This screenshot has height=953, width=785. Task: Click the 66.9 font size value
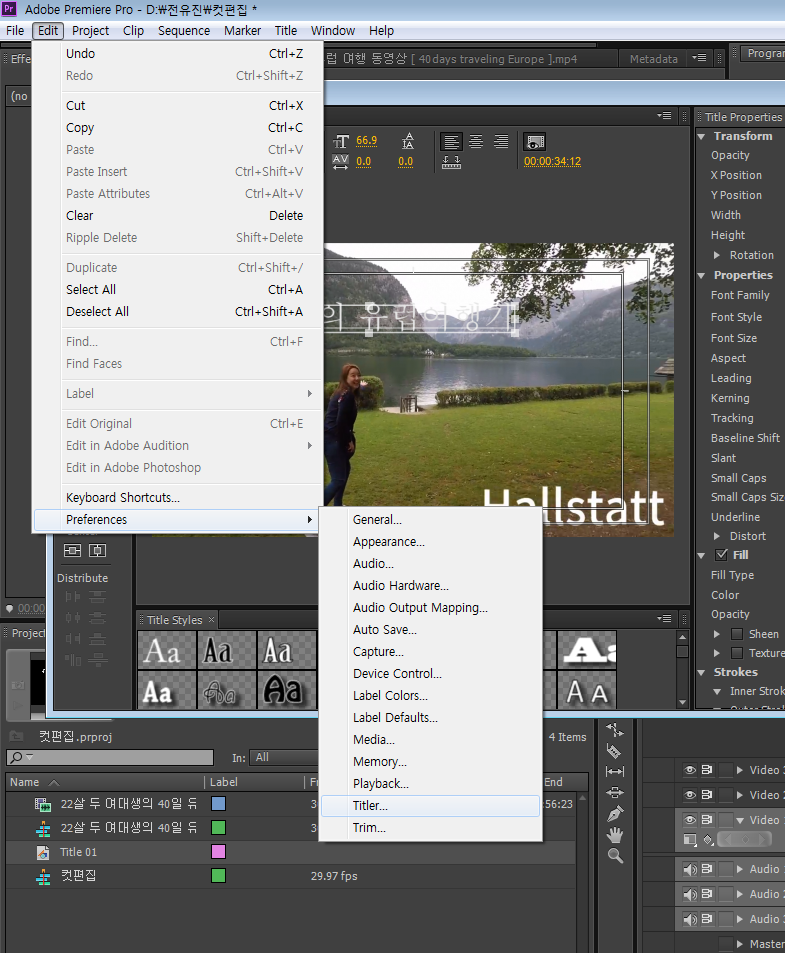click(x=366, y=140)
